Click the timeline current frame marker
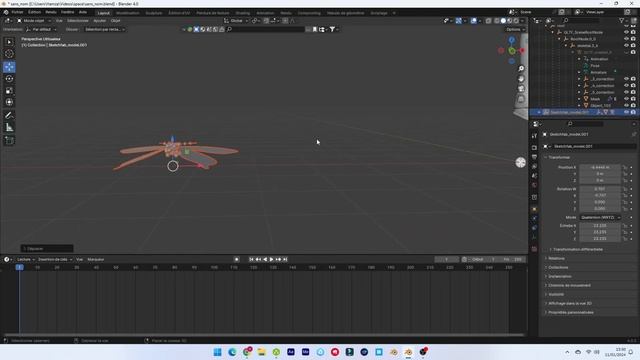 pos(19,267)
